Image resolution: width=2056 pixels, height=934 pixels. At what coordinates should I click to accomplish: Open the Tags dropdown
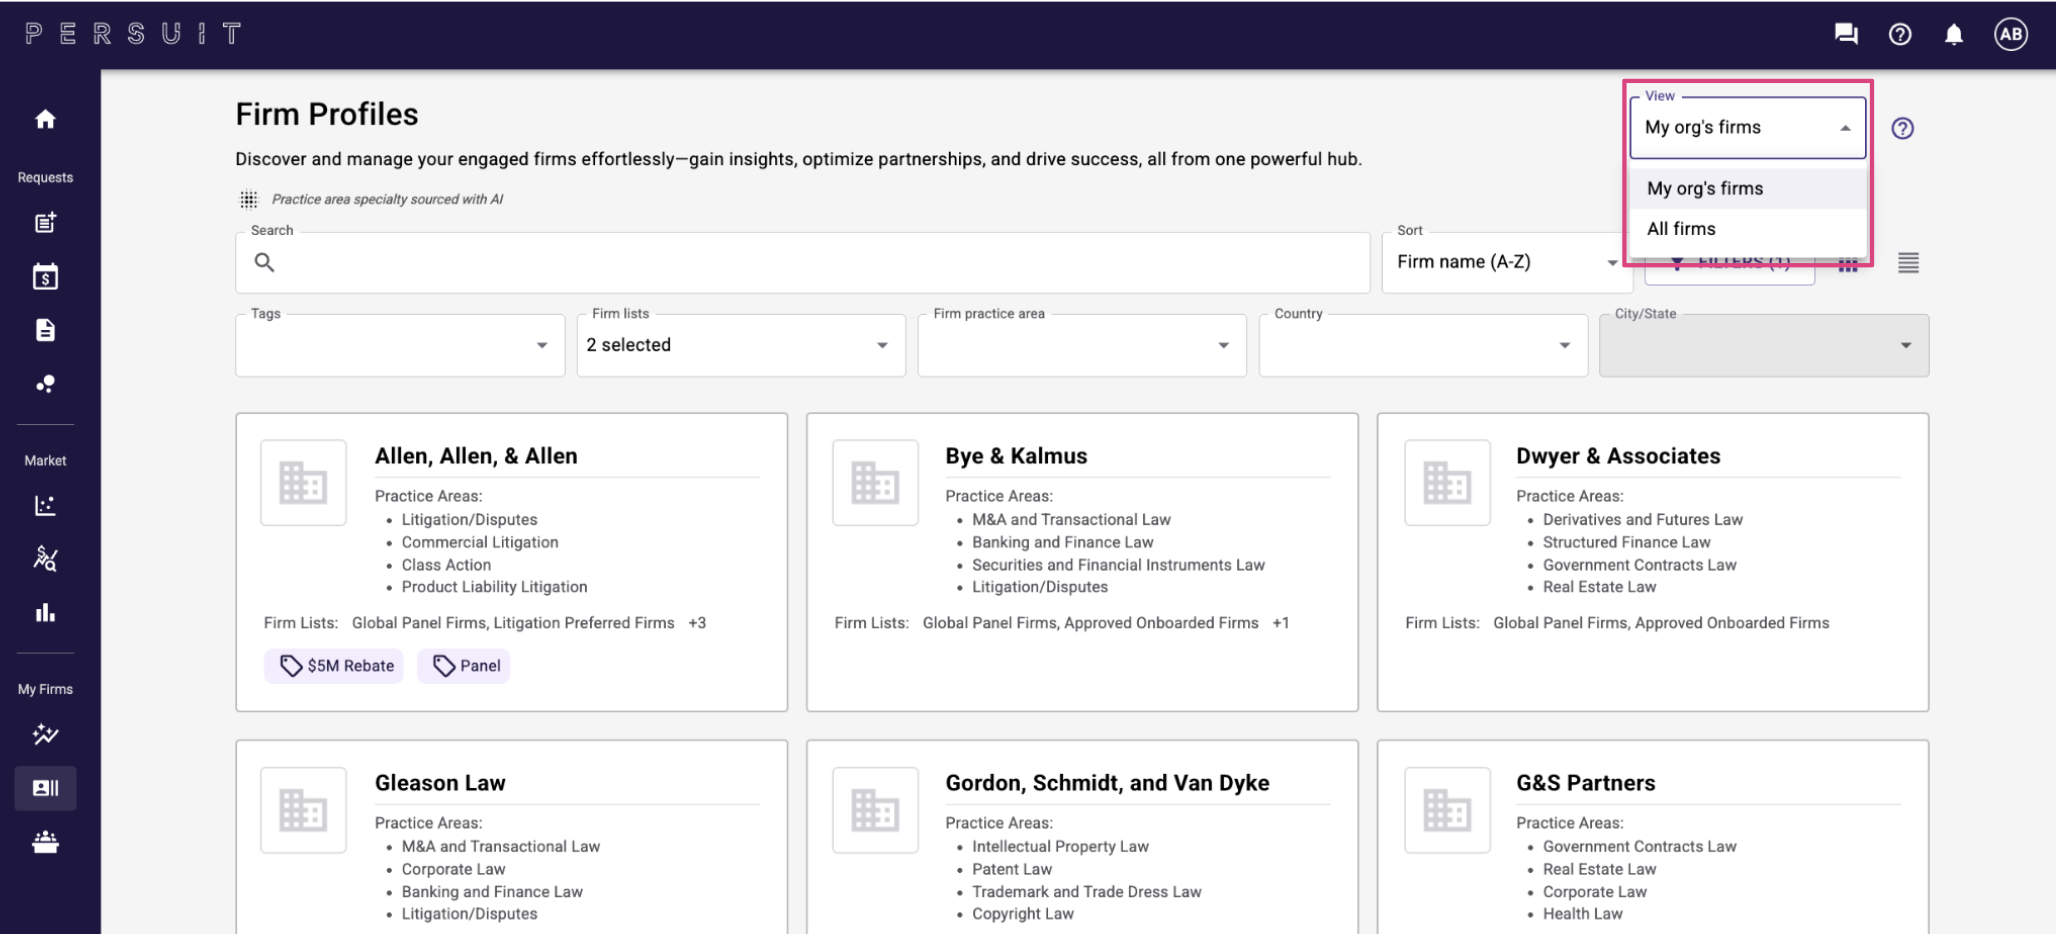(400, 345)
